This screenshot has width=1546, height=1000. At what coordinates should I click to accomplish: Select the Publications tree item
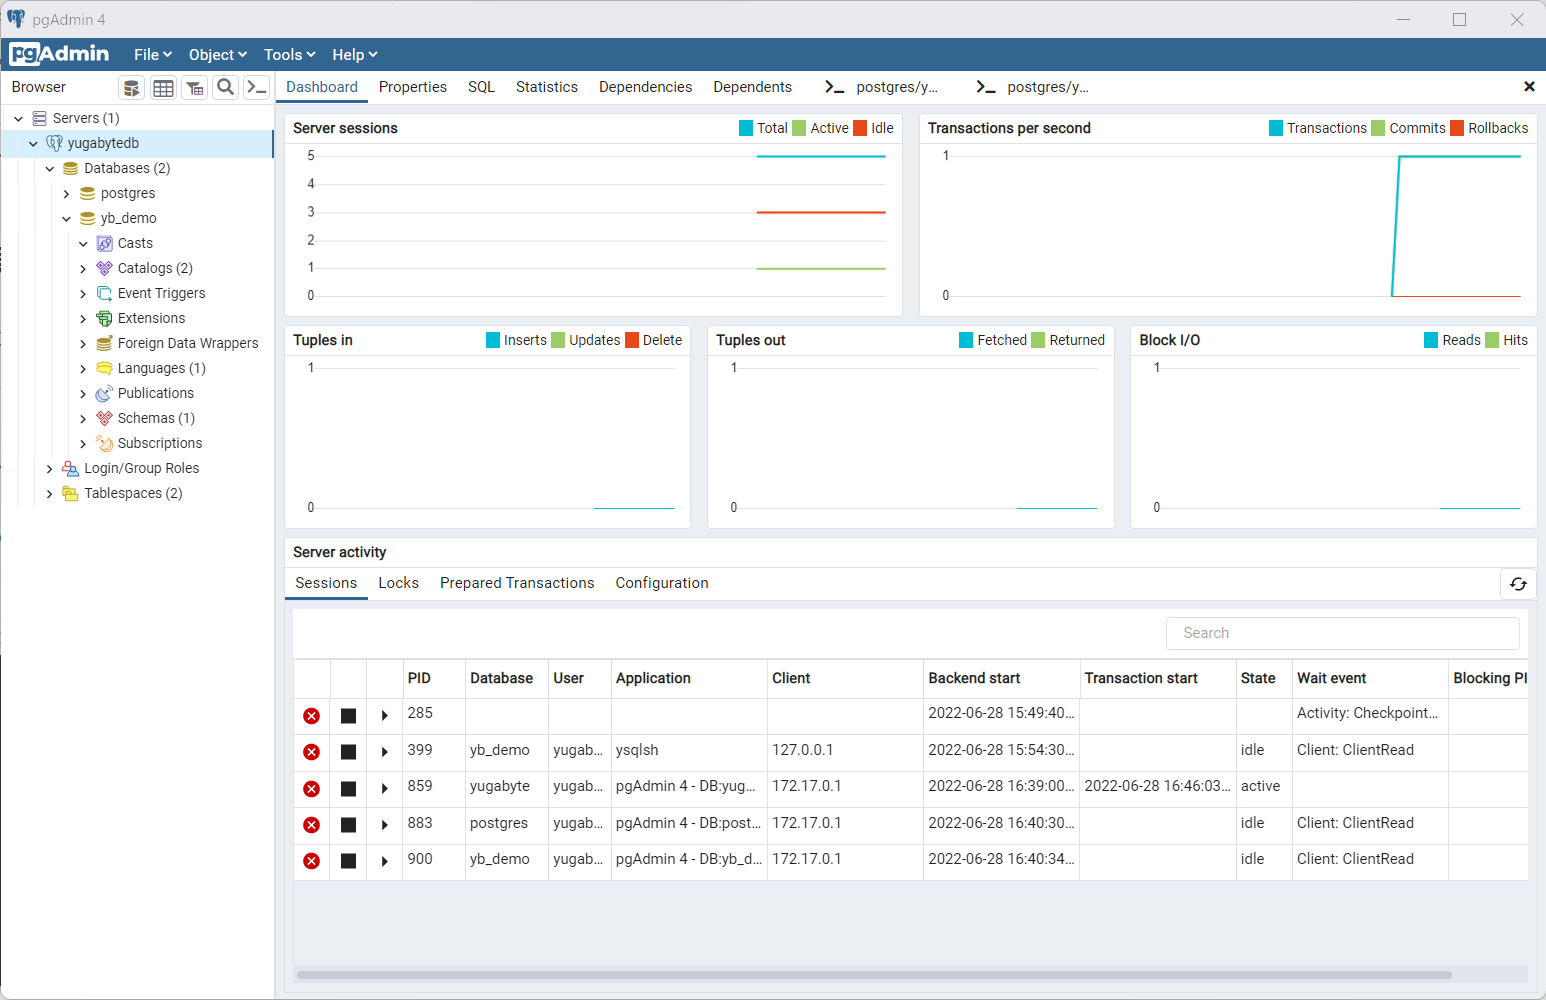(155, 393)
